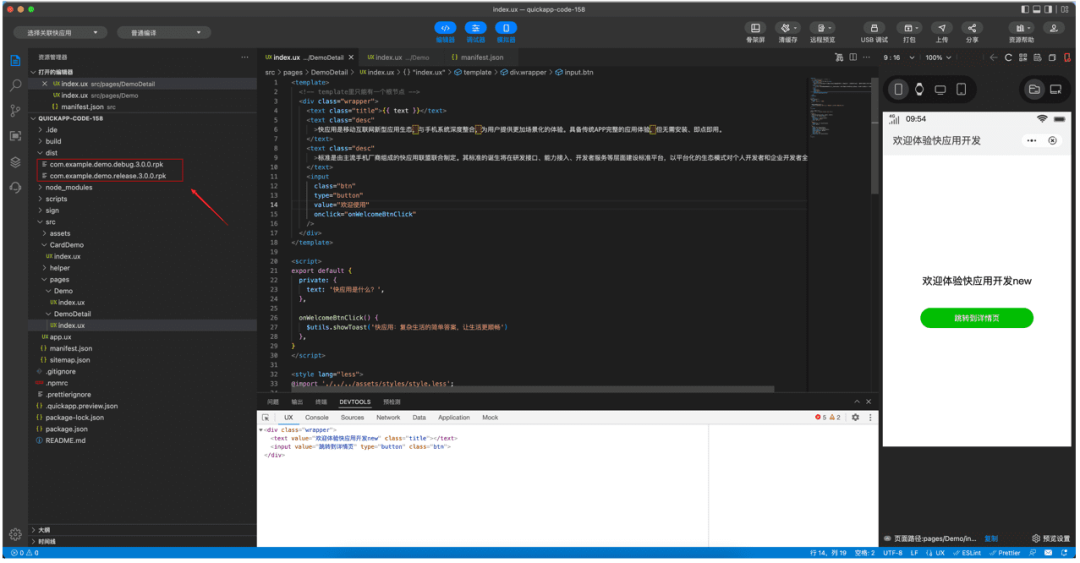Open devtools settings gear
Image resolution: width=1080 pixels, height=563 pixels.
[855, 418]
